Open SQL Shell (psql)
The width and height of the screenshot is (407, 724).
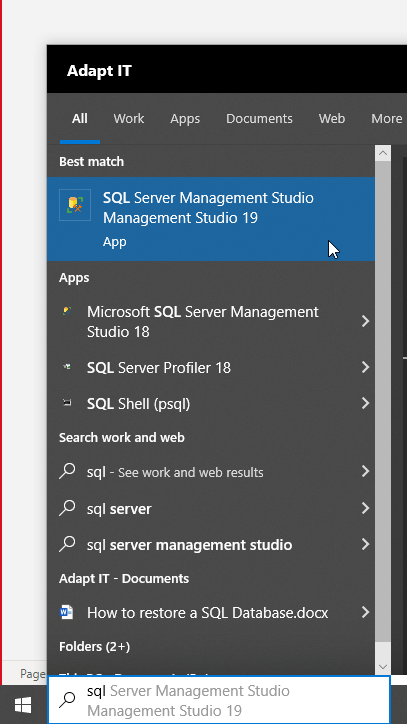[211, 404]
